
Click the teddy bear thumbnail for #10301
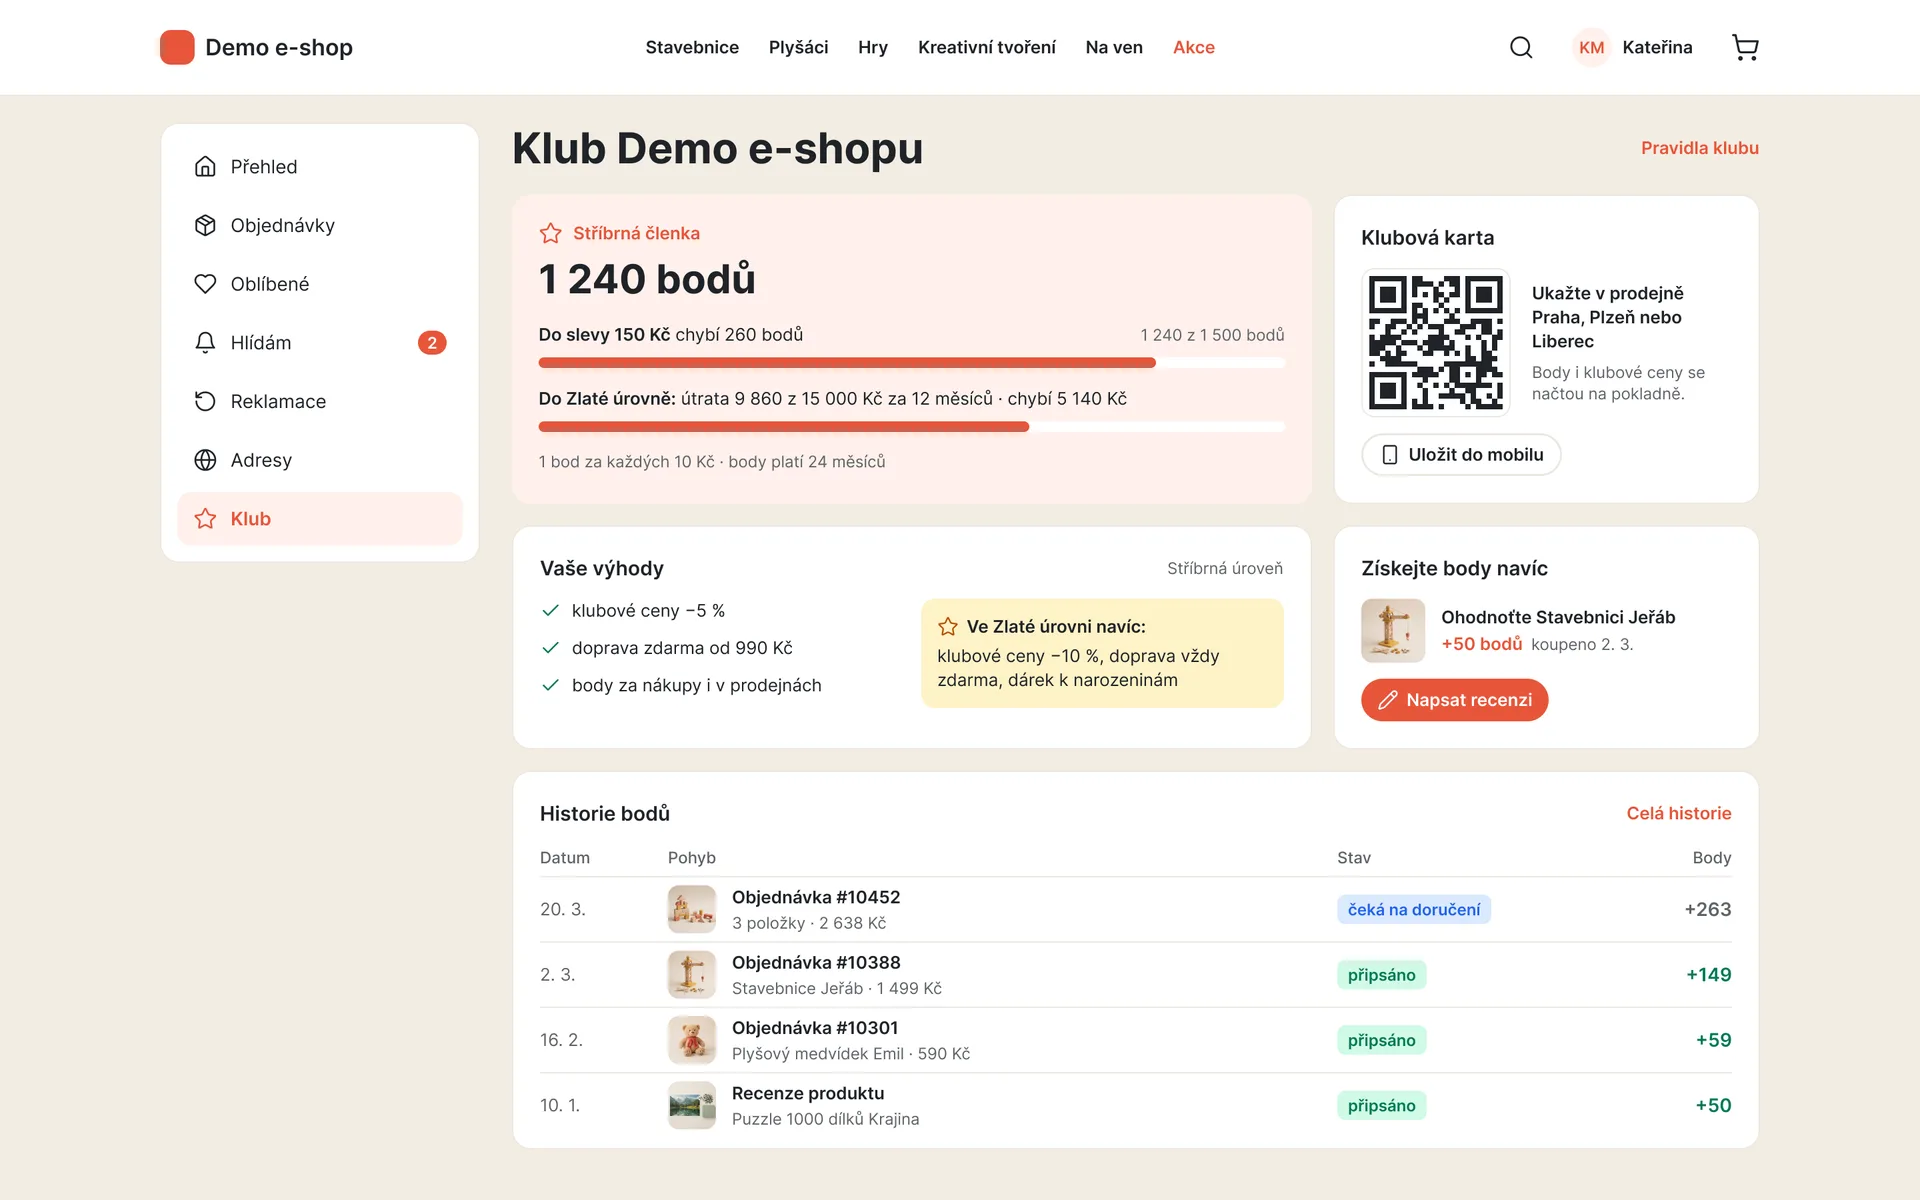(692, 1040)
